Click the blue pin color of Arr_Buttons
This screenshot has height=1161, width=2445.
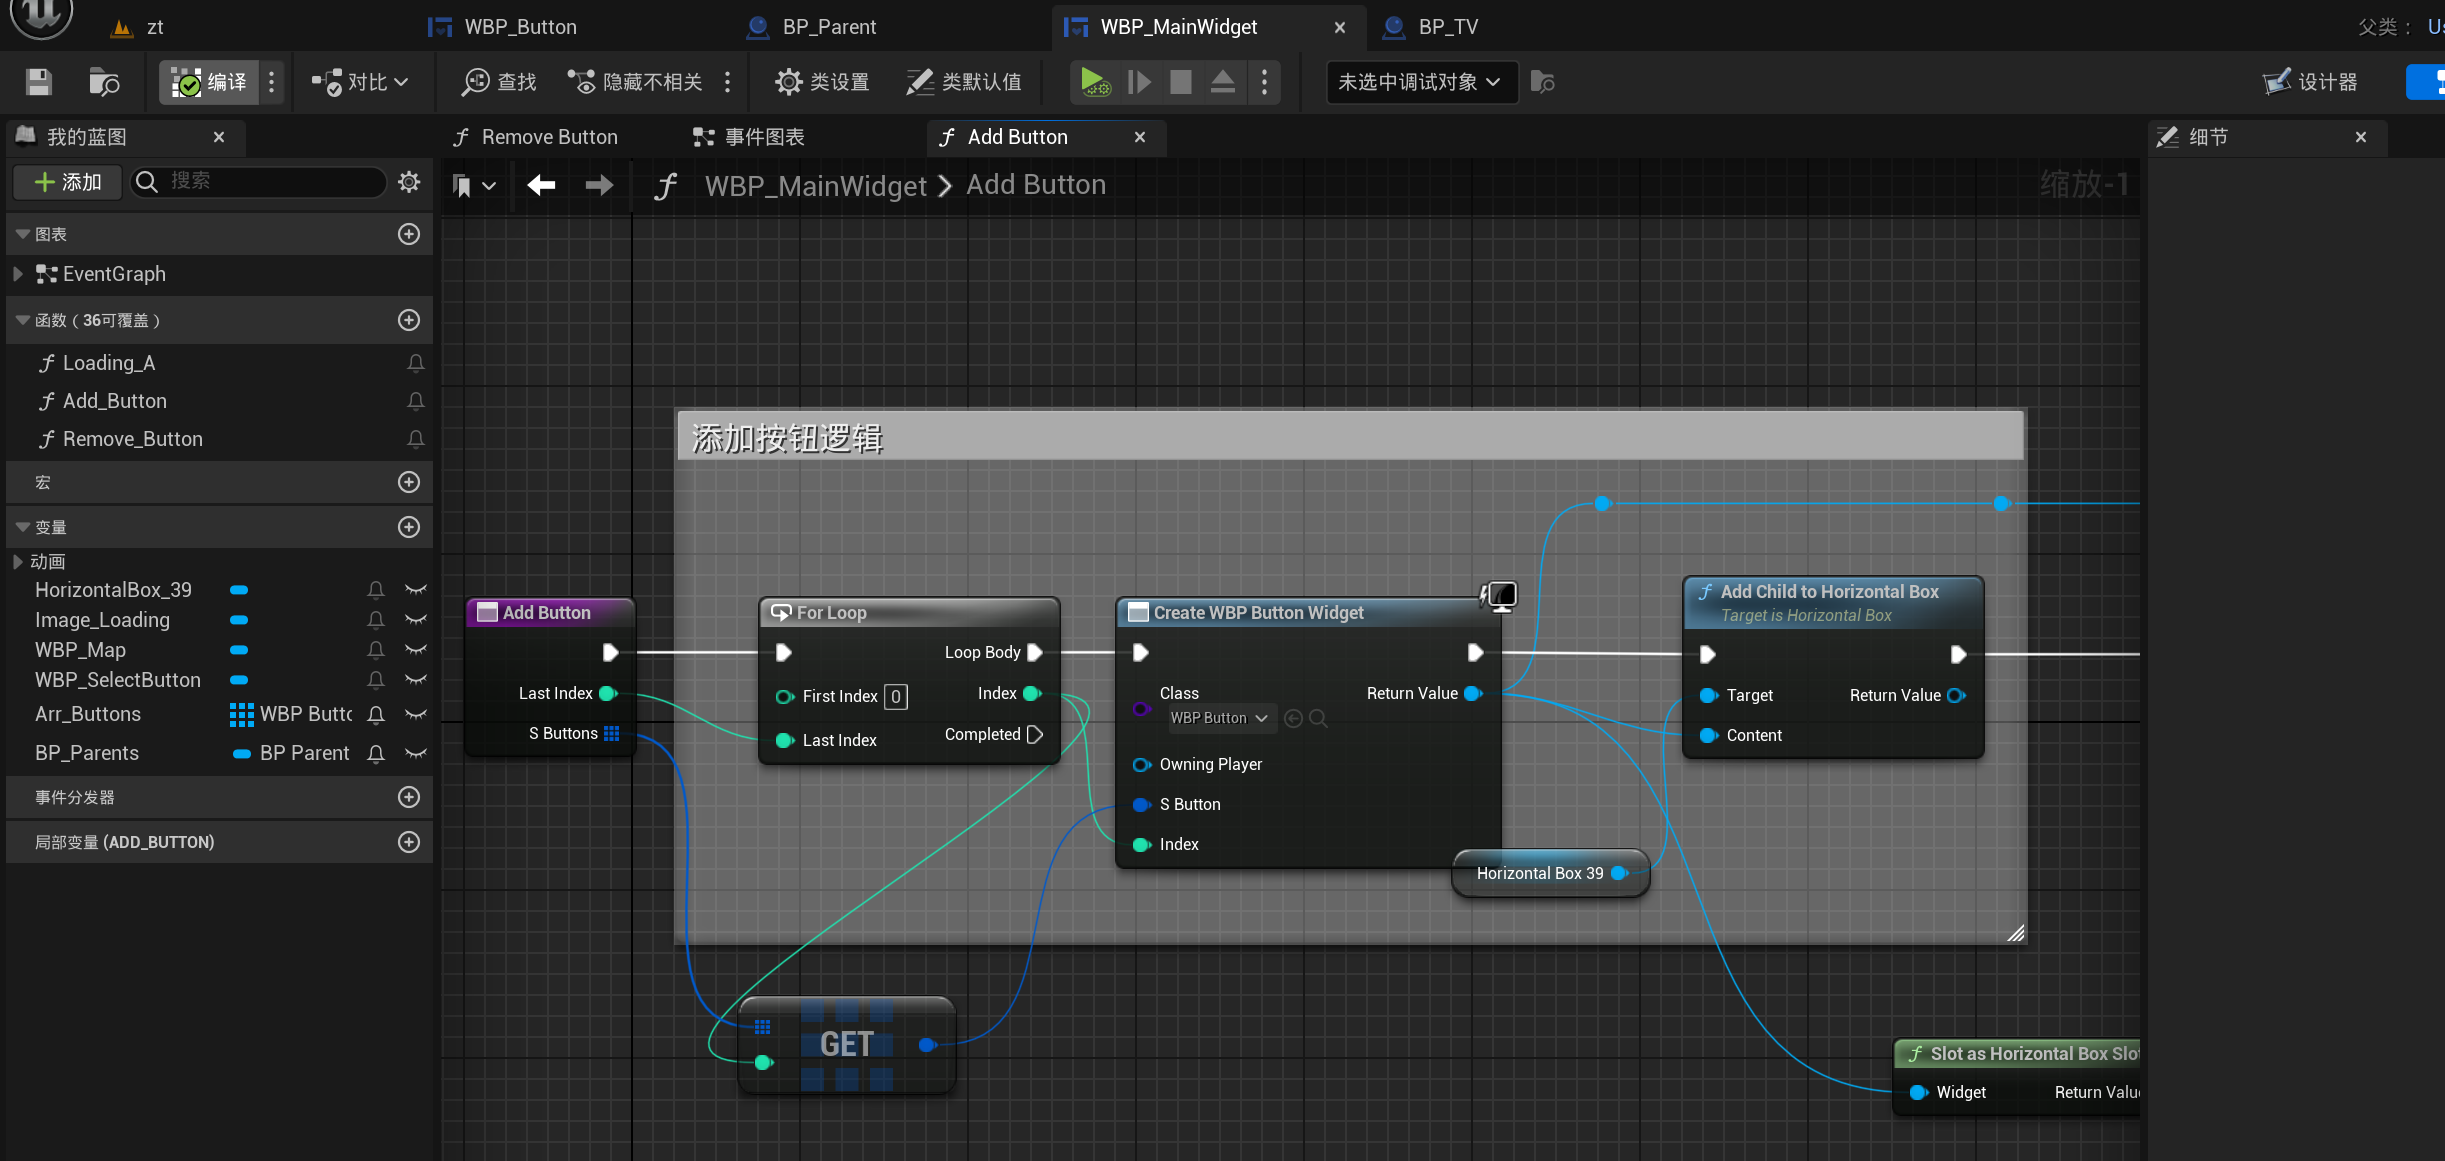(x=241, y=714)
